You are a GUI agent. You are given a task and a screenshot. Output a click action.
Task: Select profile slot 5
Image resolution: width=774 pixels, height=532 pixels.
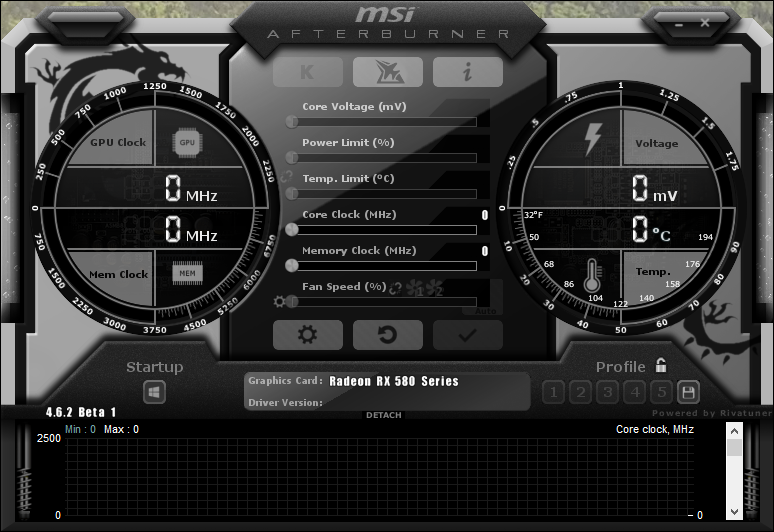661,392
